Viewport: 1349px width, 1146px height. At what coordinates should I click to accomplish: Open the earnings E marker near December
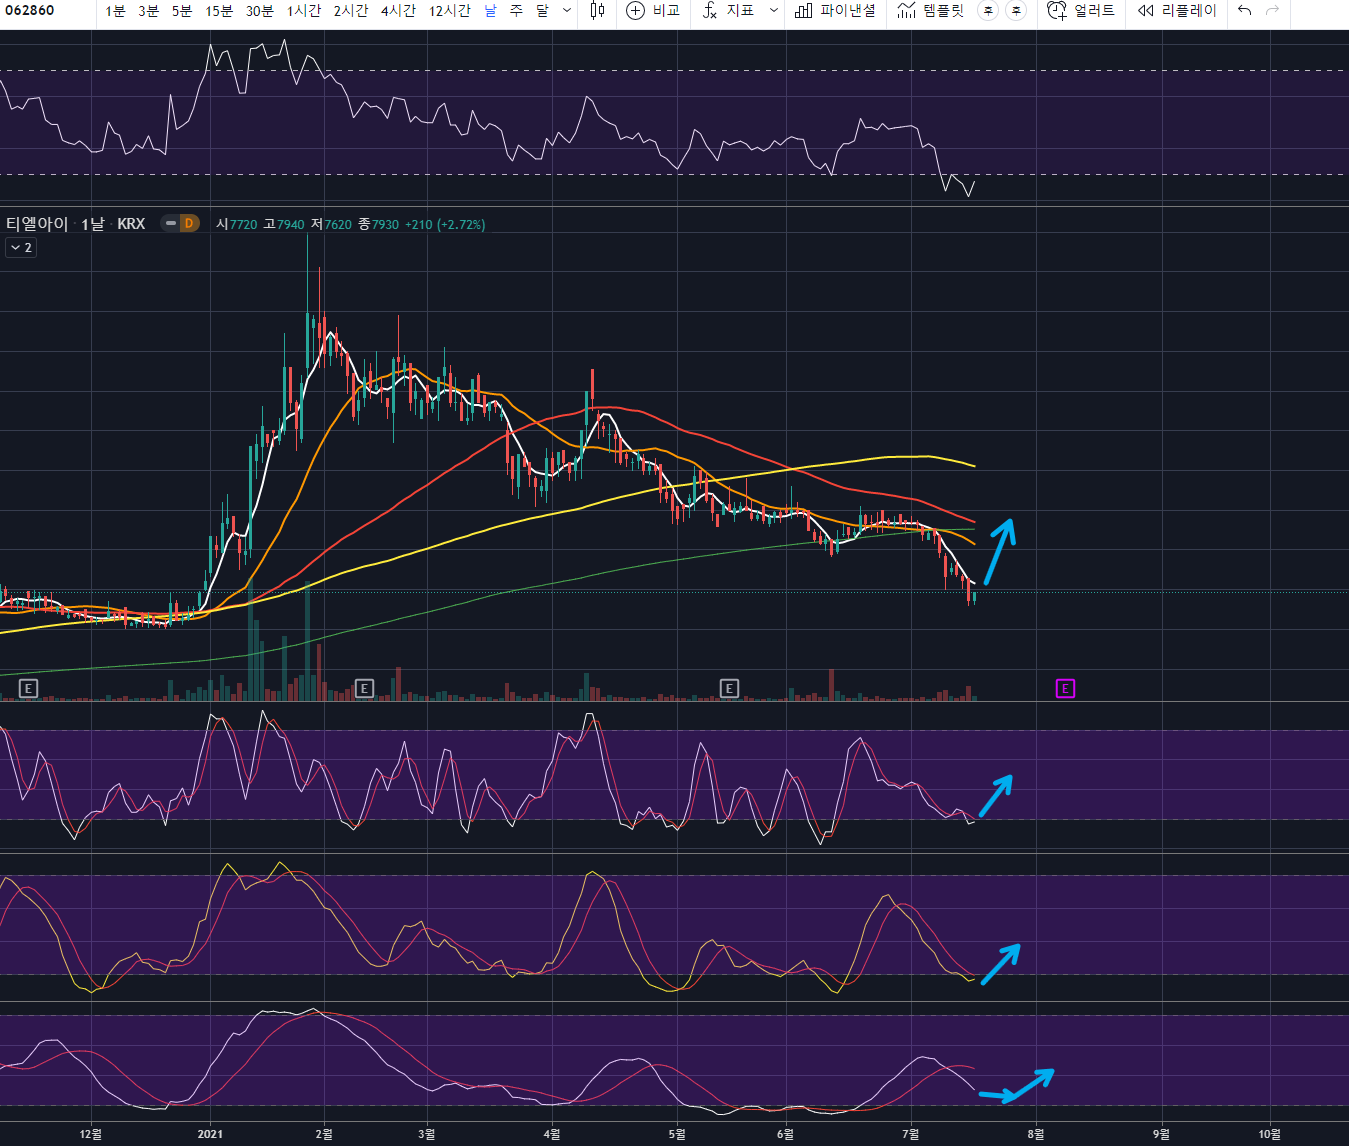click(x=28, y=688)
